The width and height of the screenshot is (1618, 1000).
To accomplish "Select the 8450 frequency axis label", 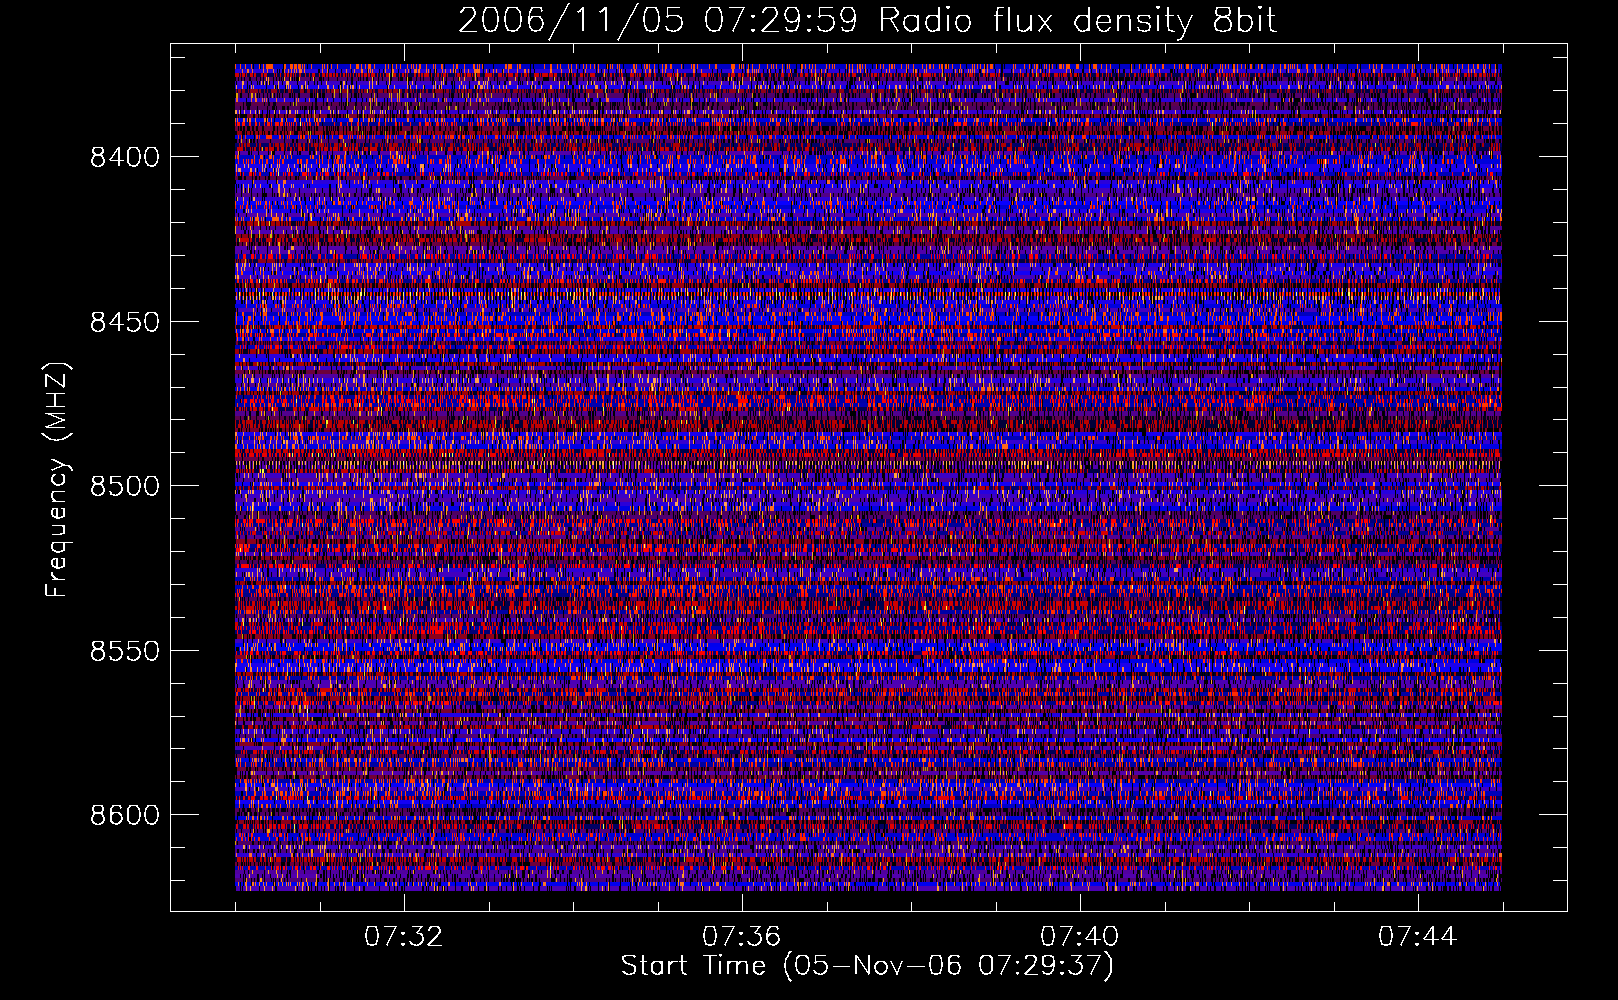I will tap(124, 322).
